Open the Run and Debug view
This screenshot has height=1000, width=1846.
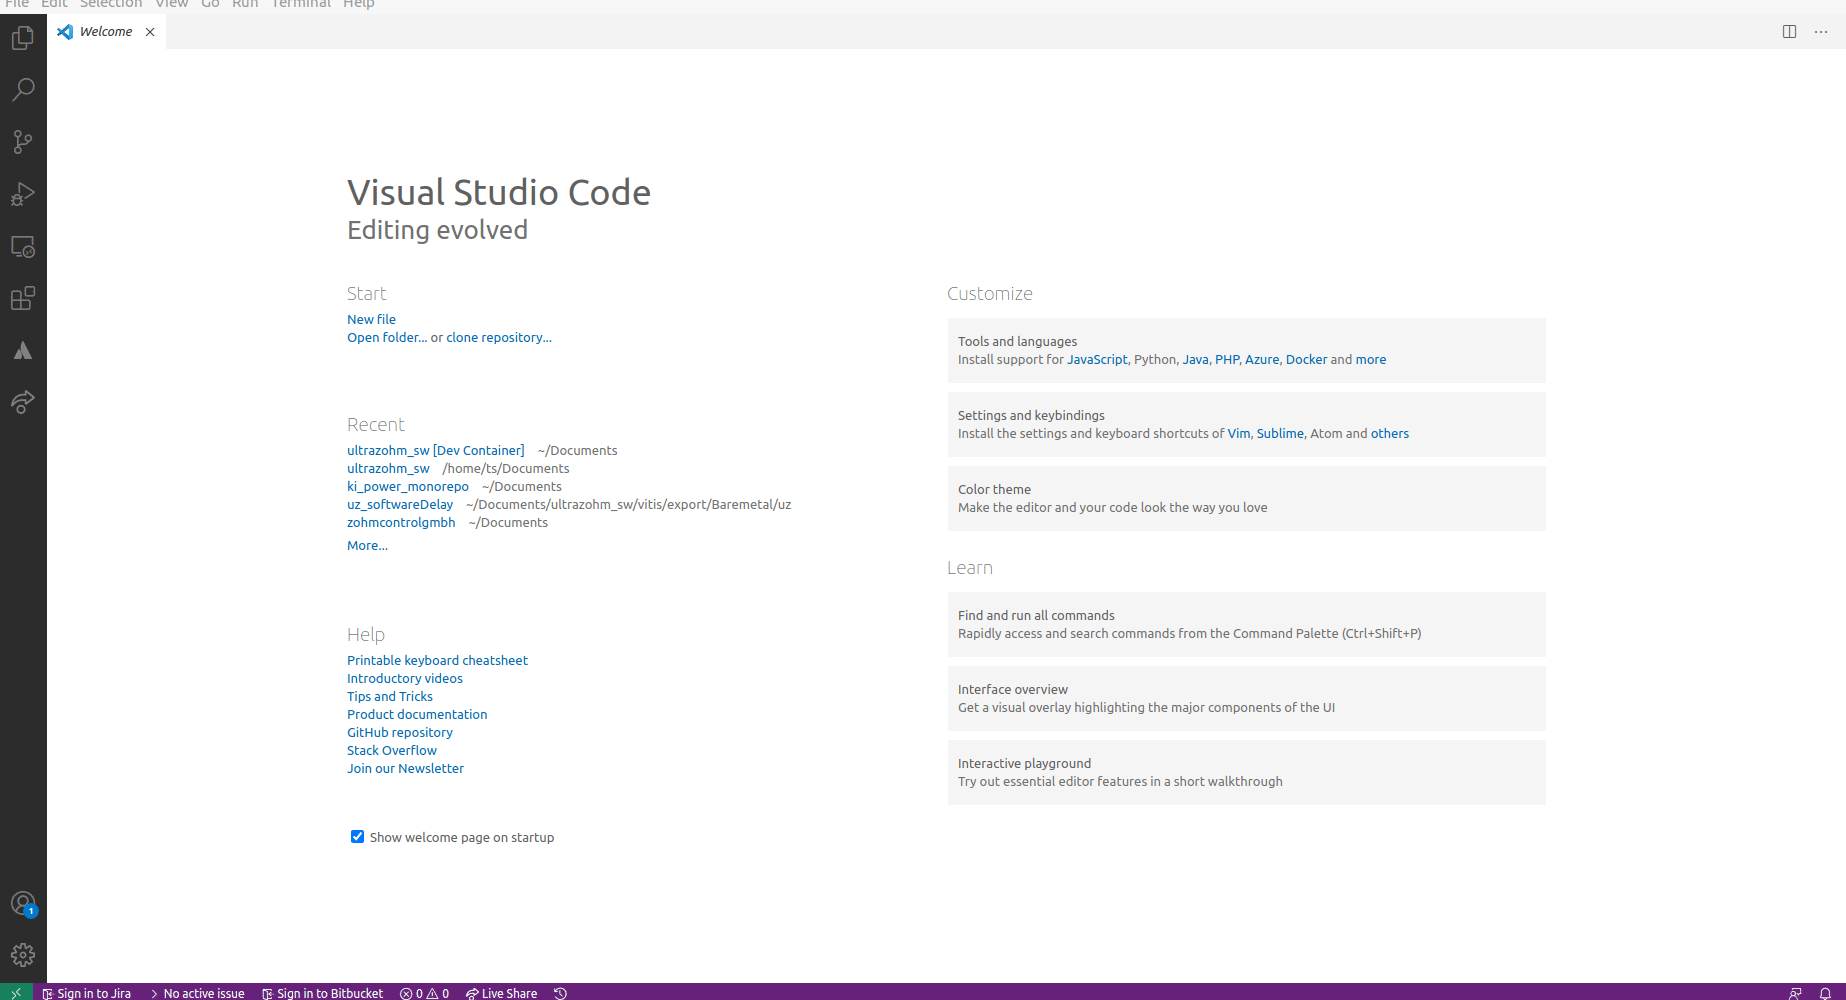[22, 194]
